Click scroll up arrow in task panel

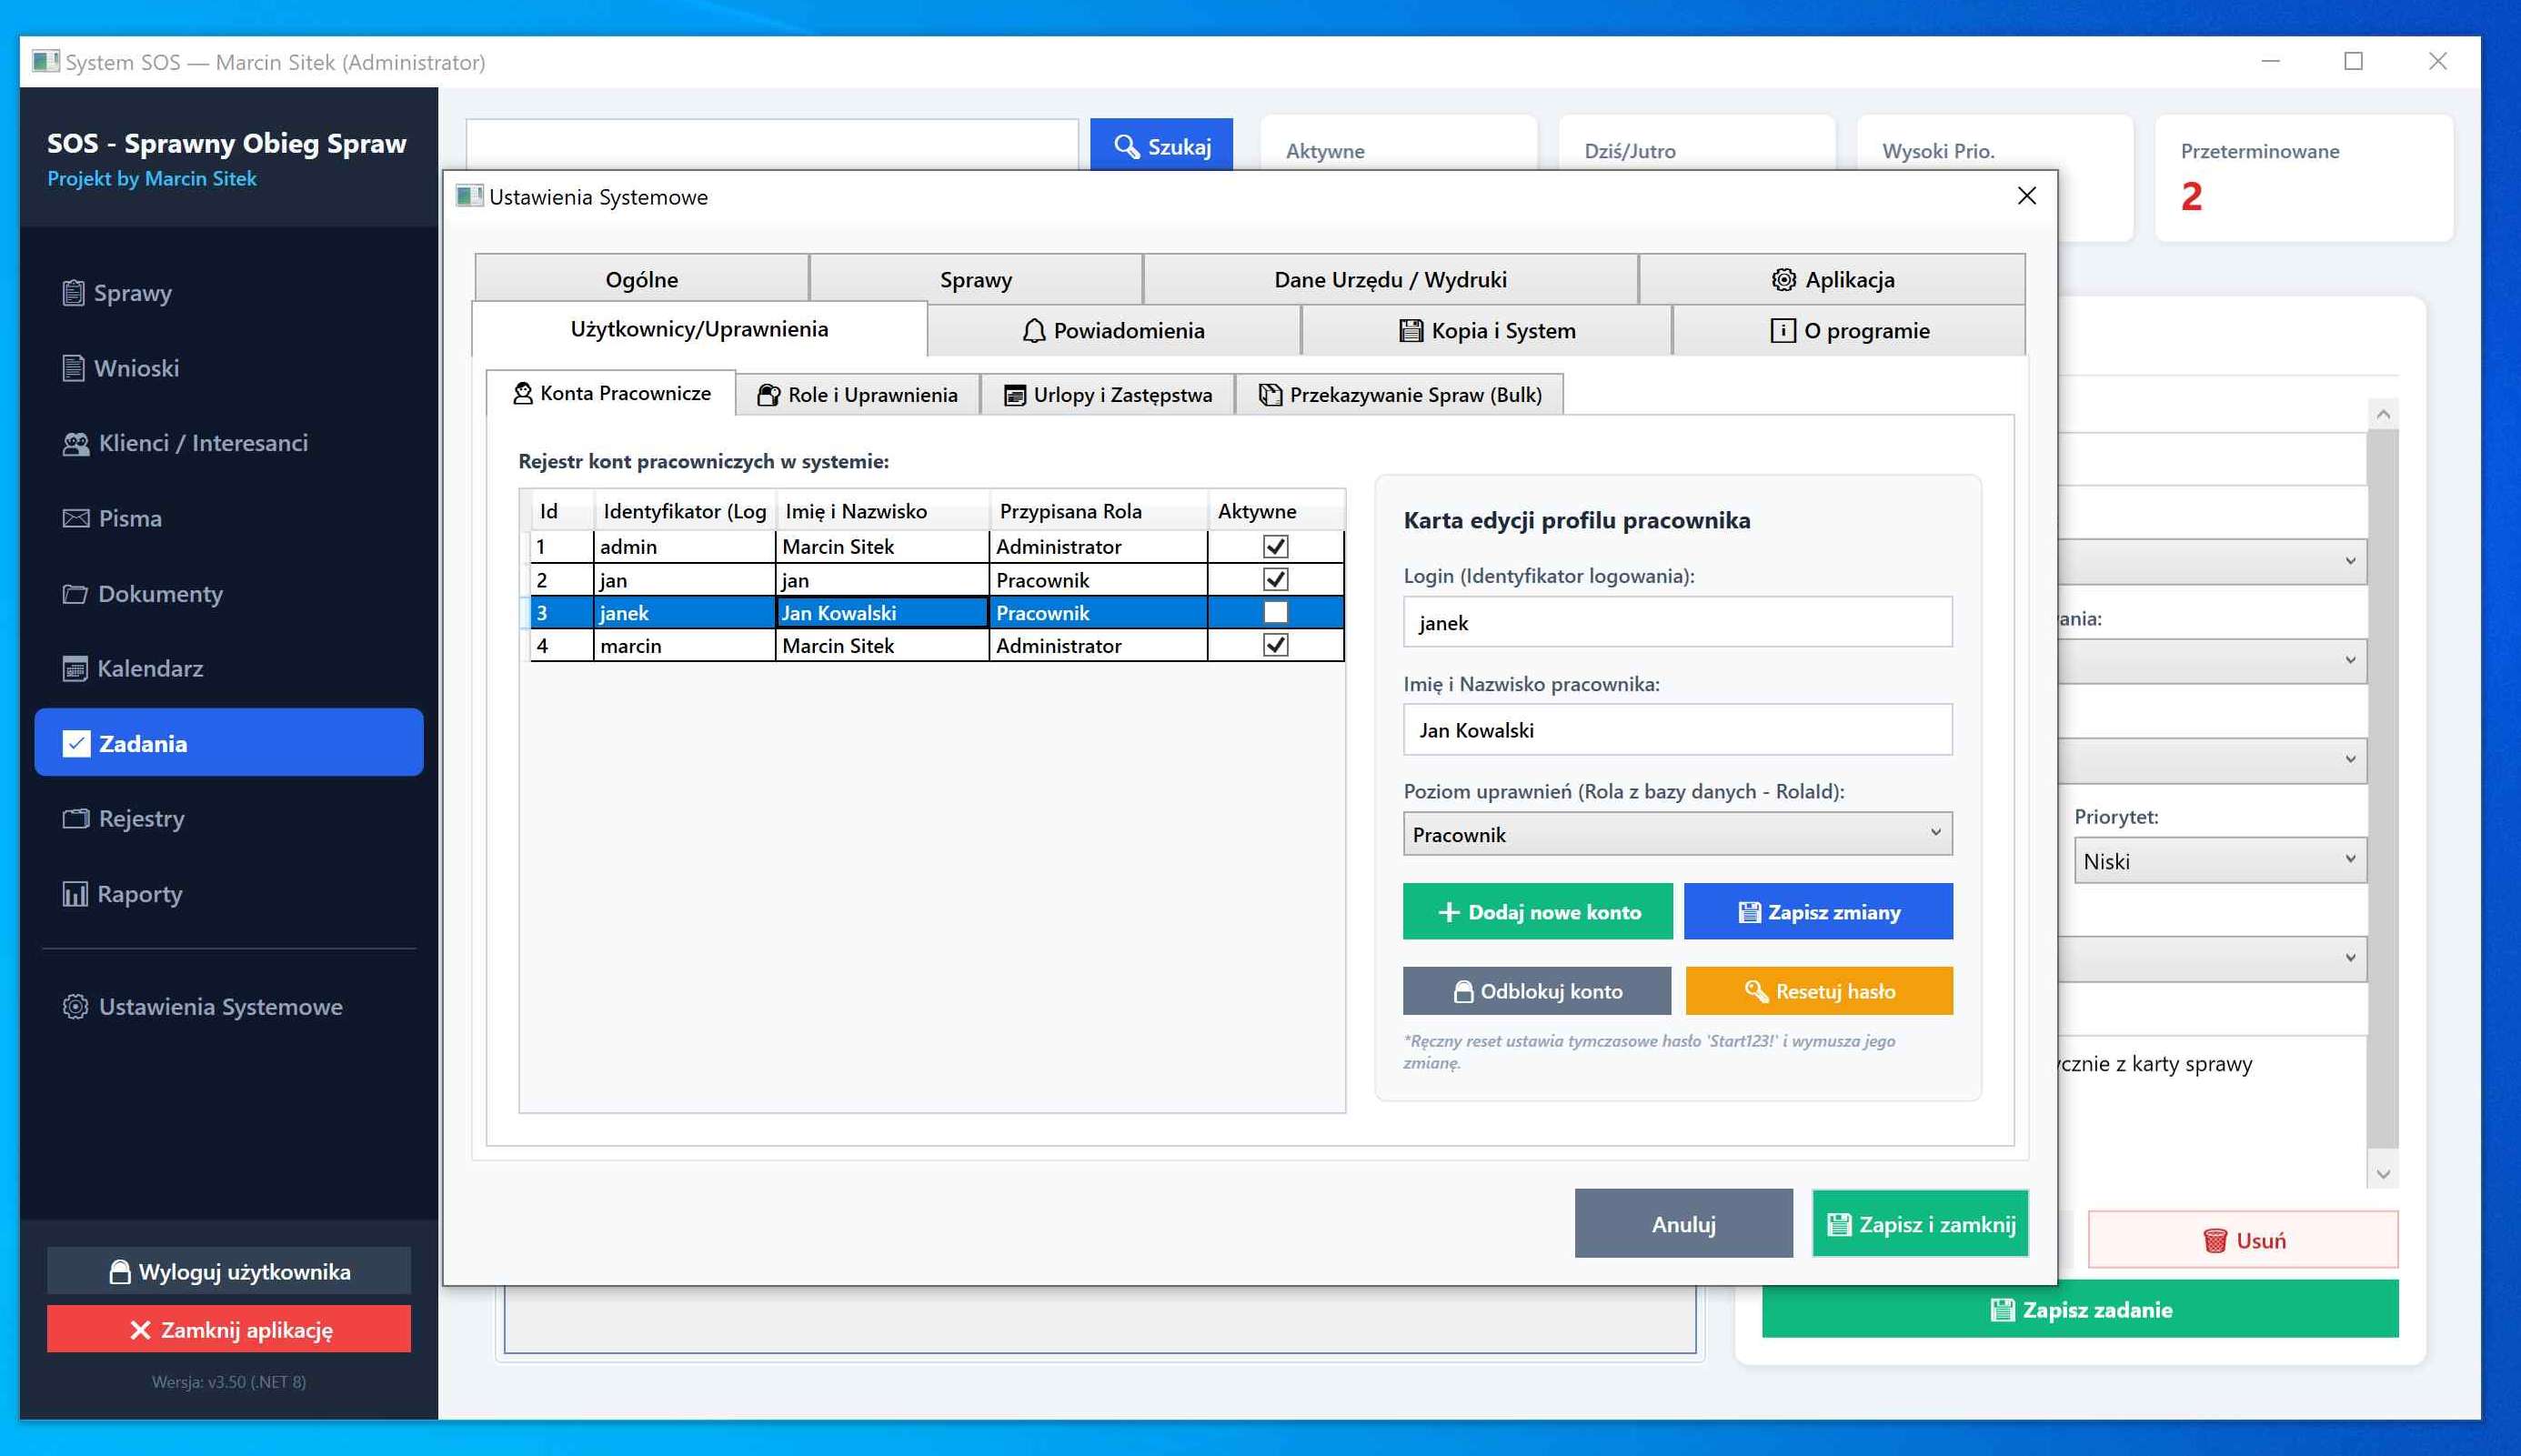pos(2383,414)
